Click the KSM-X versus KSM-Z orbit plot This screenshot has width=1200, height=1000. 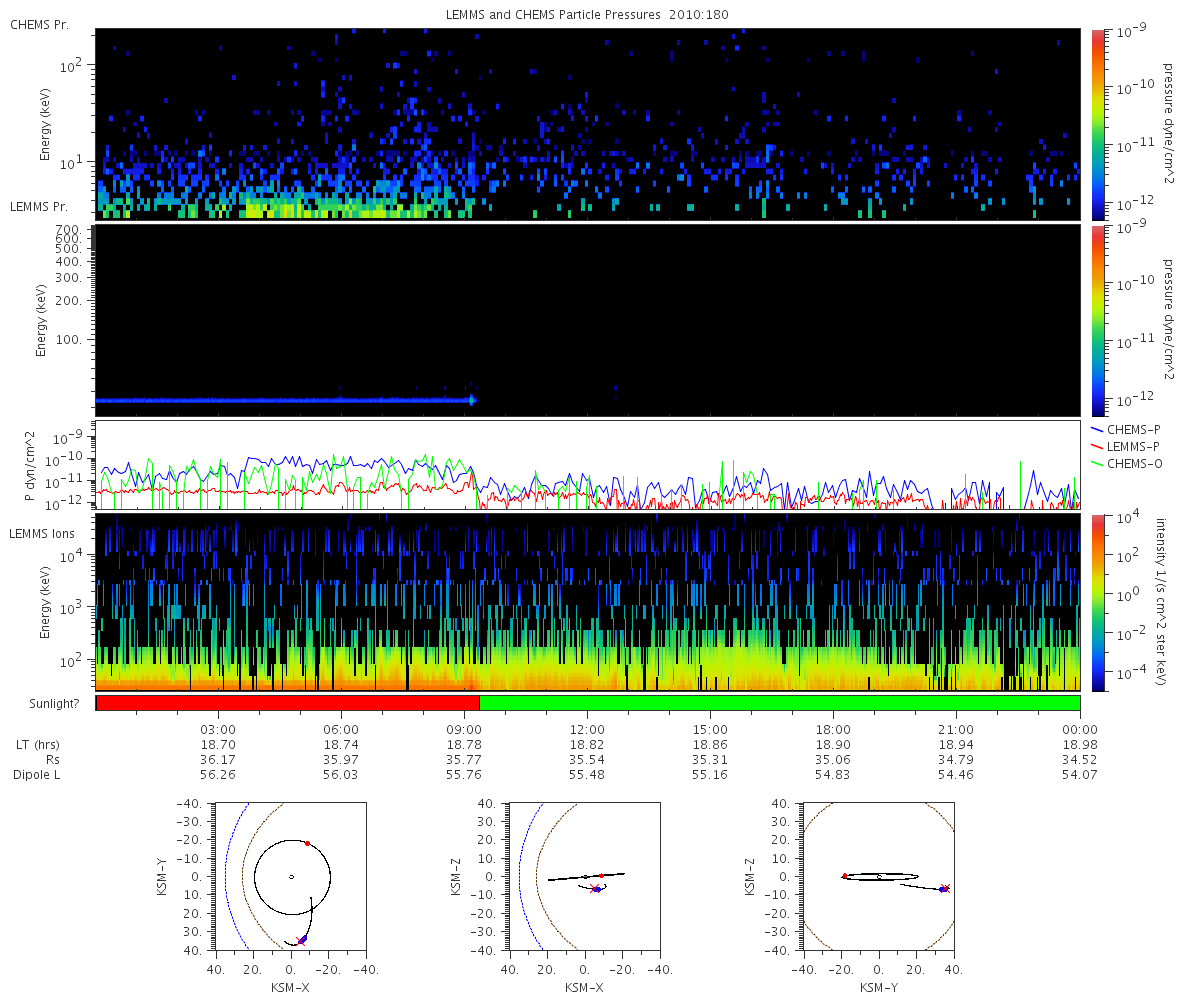(584, 876)
